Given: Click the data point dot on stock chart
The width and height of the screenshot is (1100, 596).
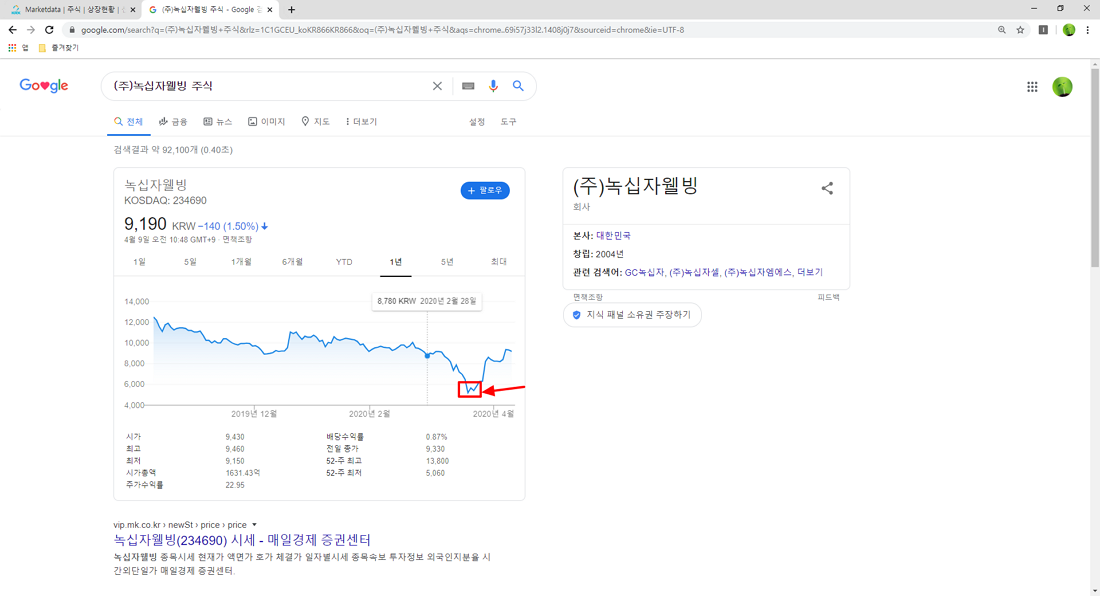Looking at the screenshot, I should (427, 356).
